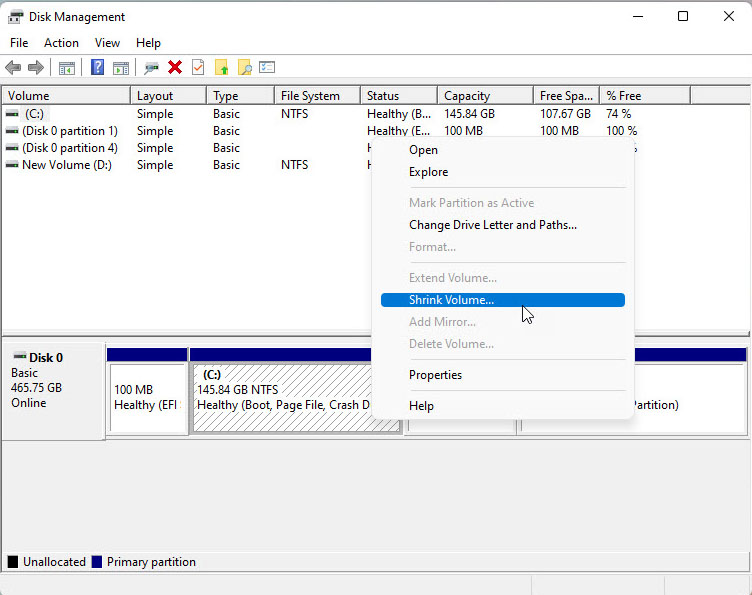Select the 100 MB Healthy EFI partition block
The image size is (752, 595).
point(147,398)
